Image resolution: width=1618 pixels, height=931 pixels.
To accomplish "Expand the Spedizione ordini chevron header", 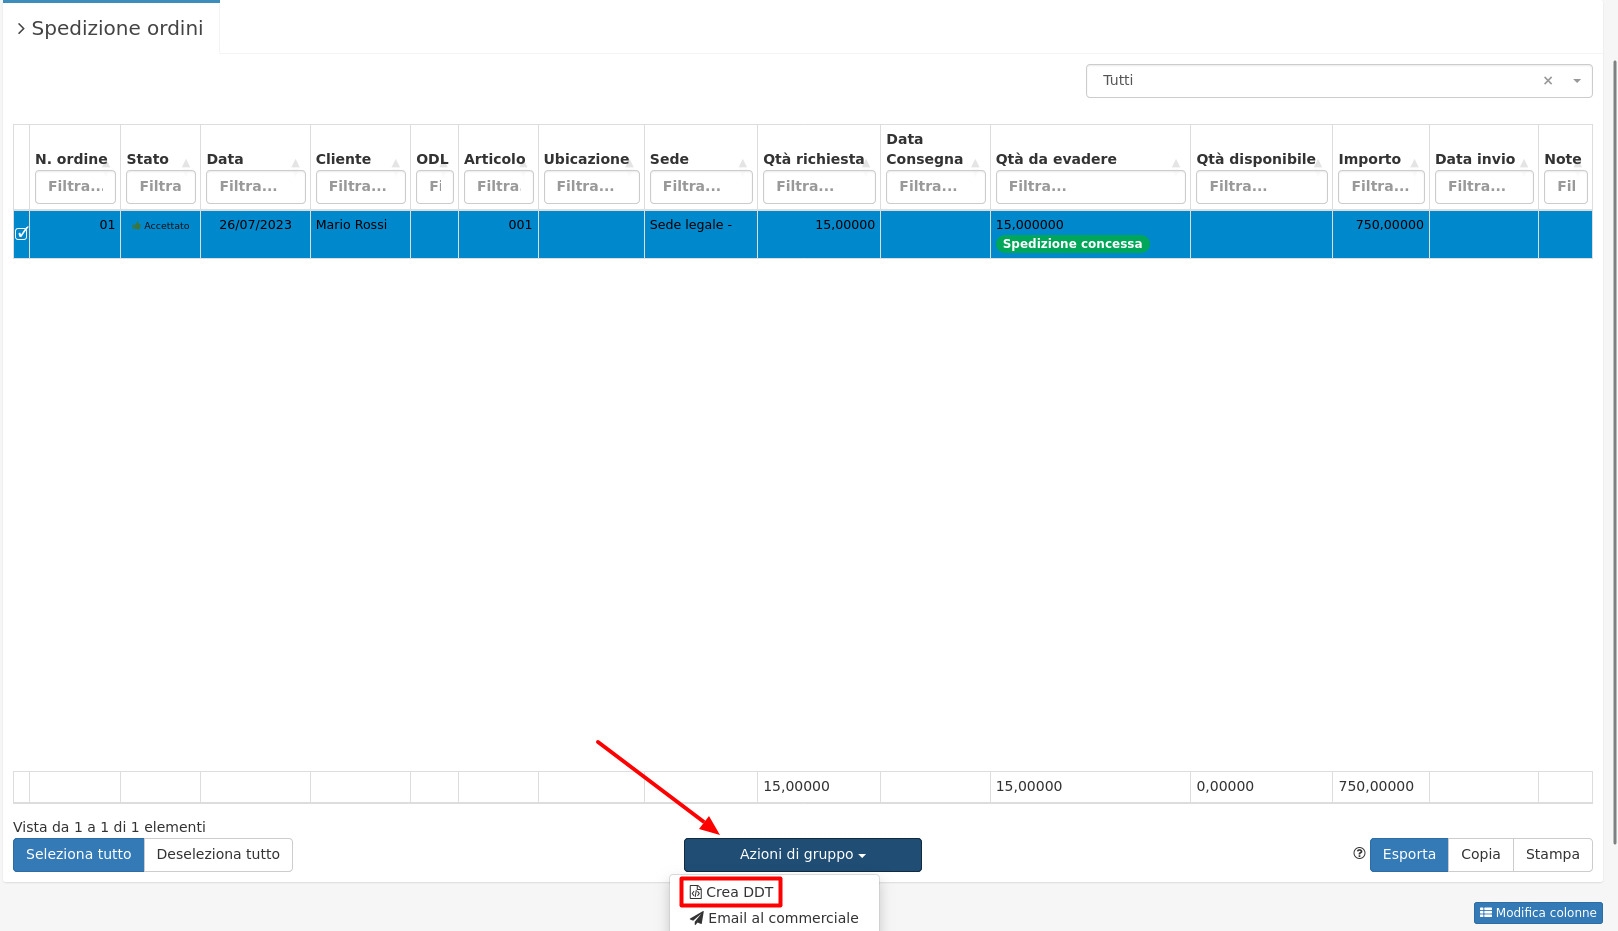I will click(21, 29).
